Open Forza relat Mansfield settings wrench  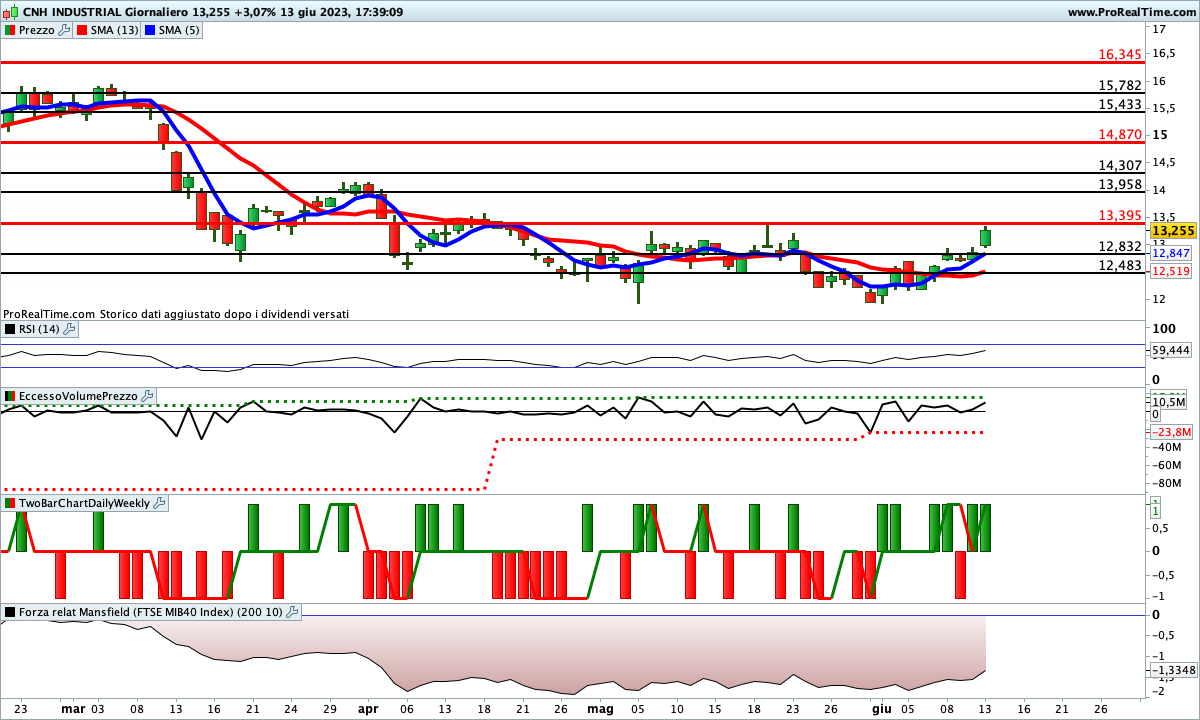tap(292, 612)
